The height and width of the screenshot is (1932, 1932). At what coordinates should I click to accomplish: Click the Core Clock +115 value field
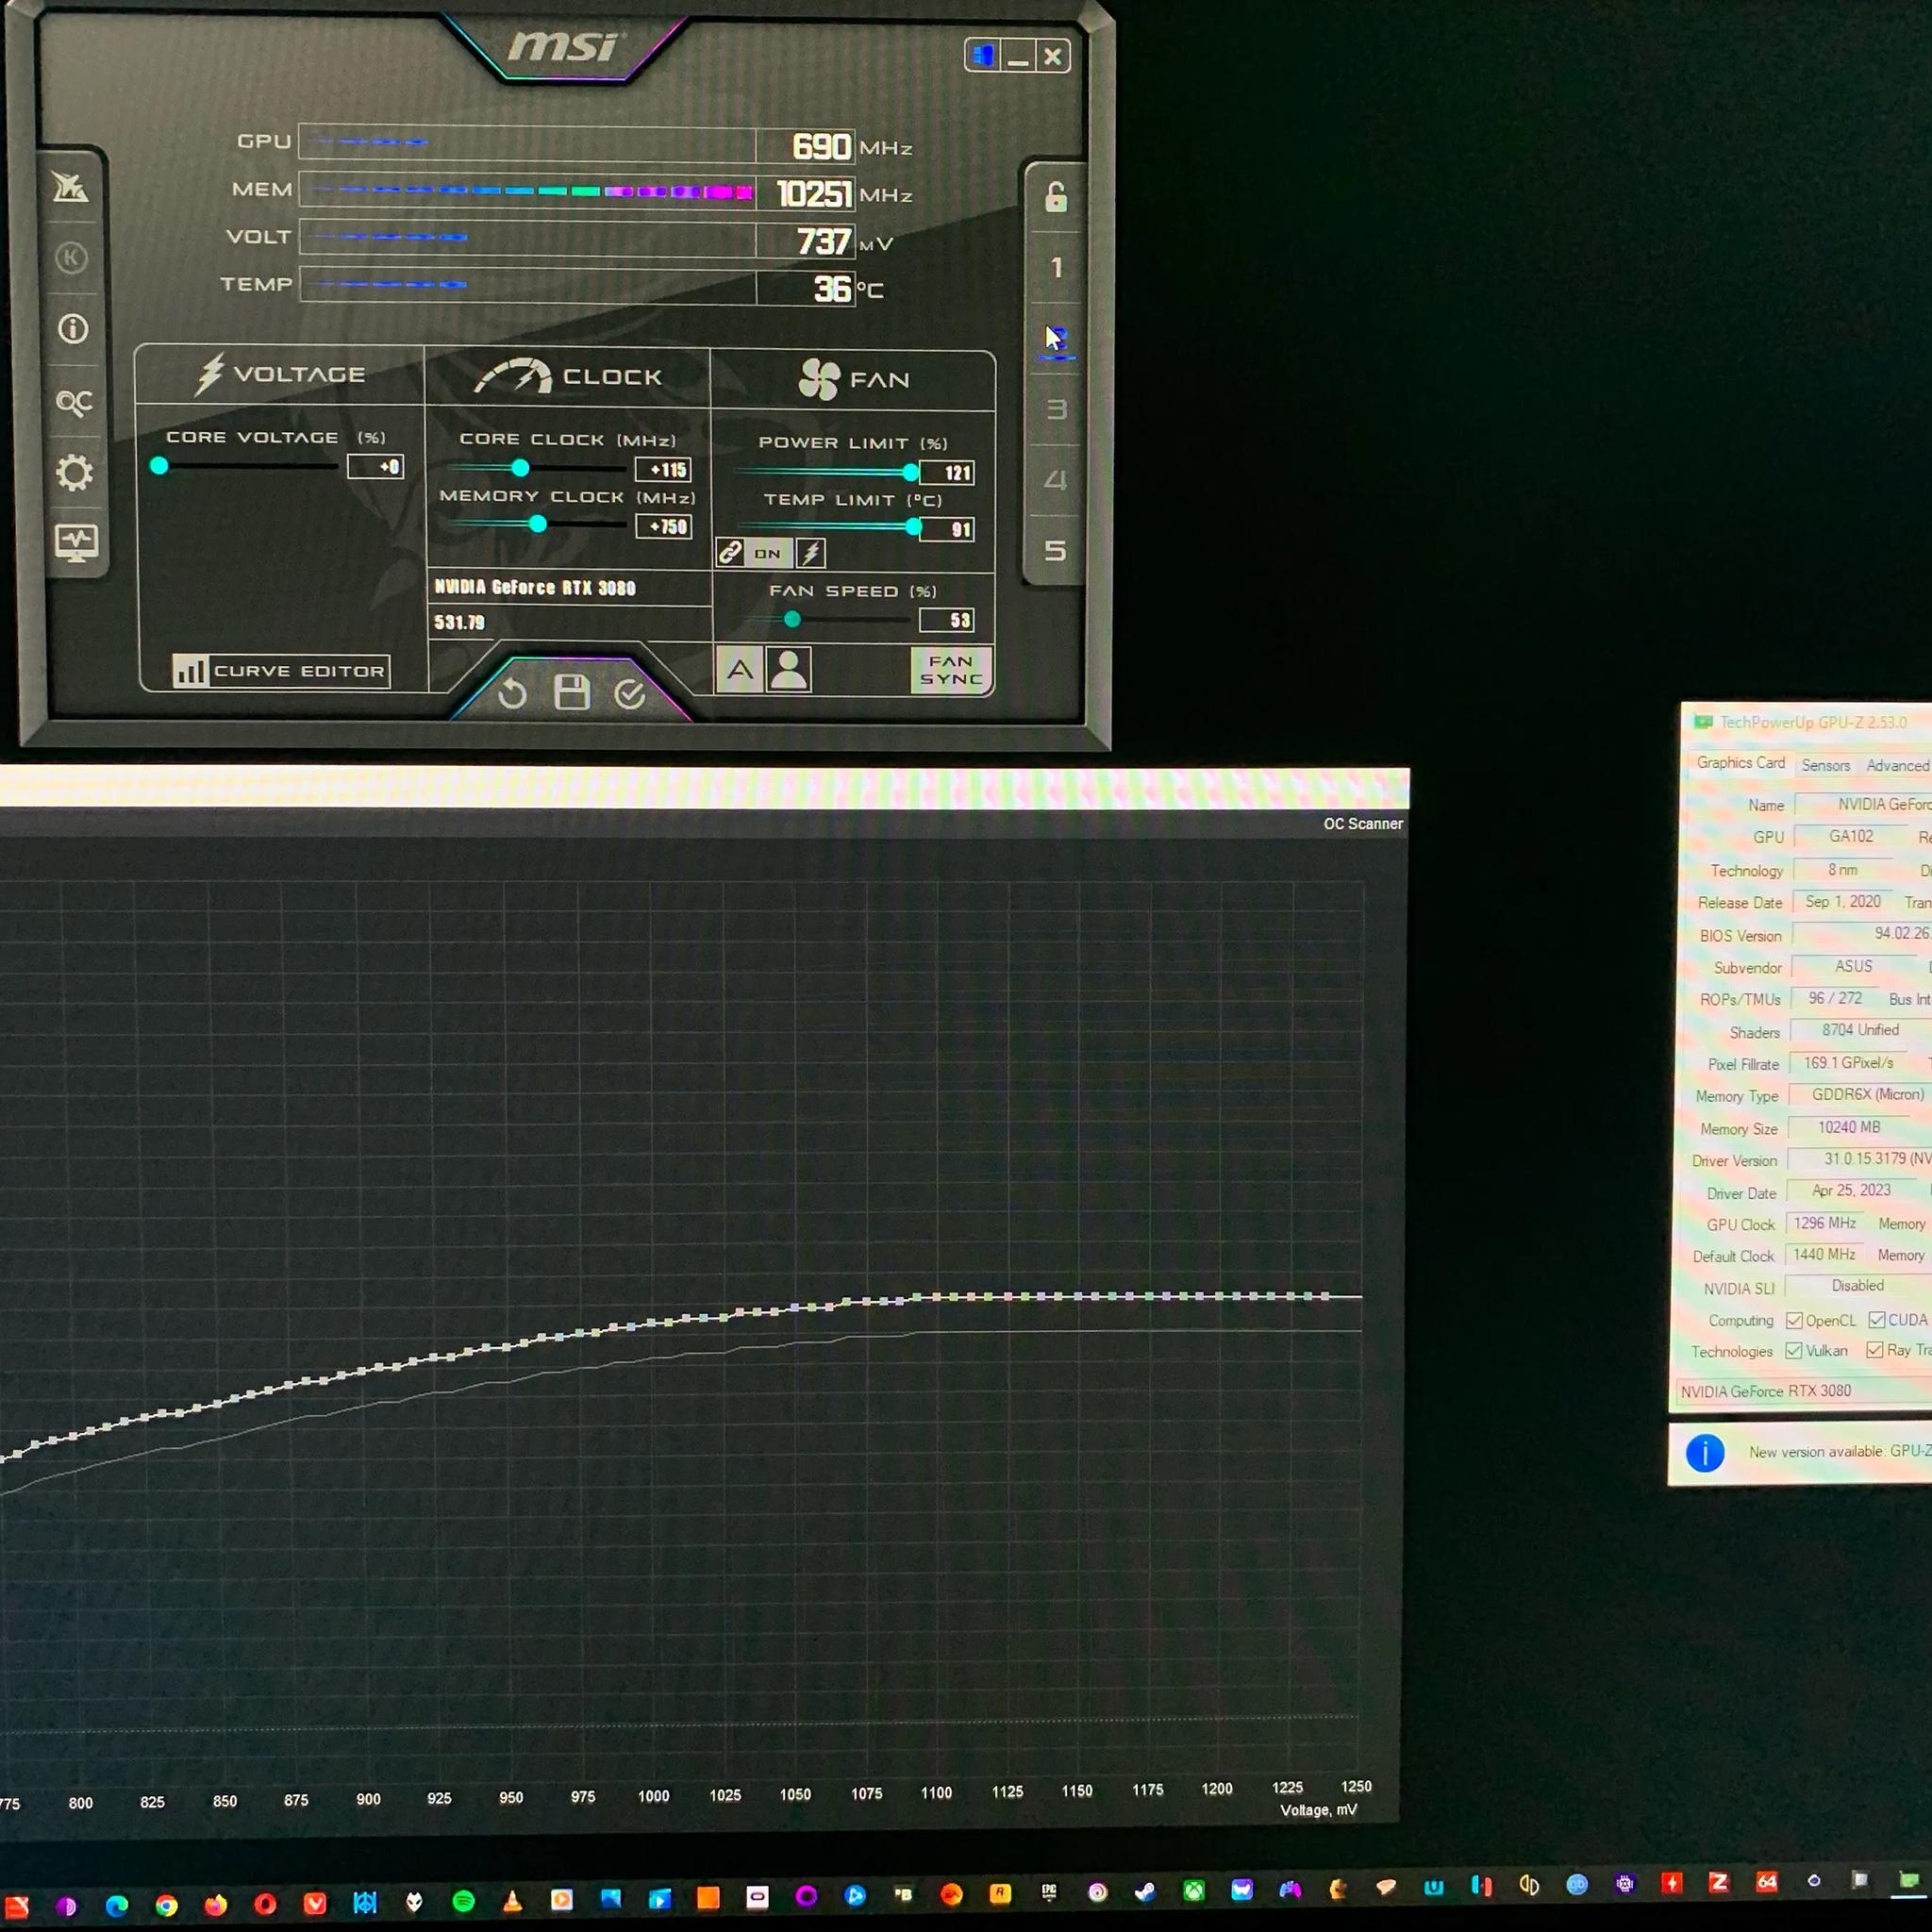pos(663,470)
